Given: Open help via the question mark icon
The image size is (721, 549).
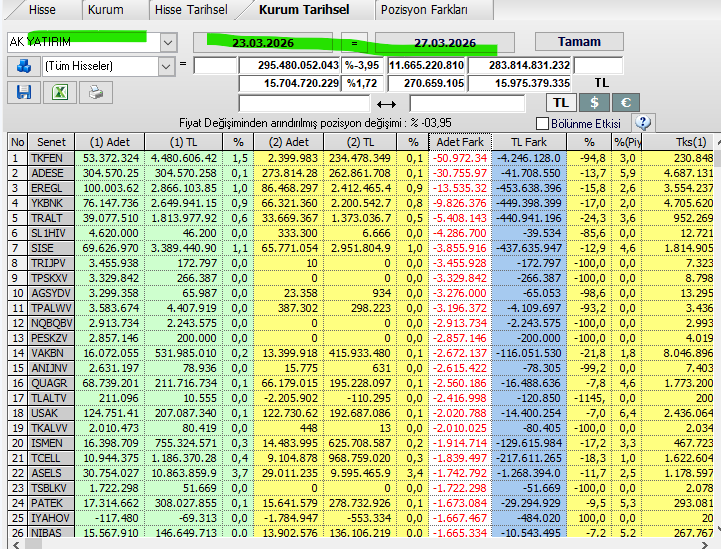Looking at the screenshot, I should point(643,123).
